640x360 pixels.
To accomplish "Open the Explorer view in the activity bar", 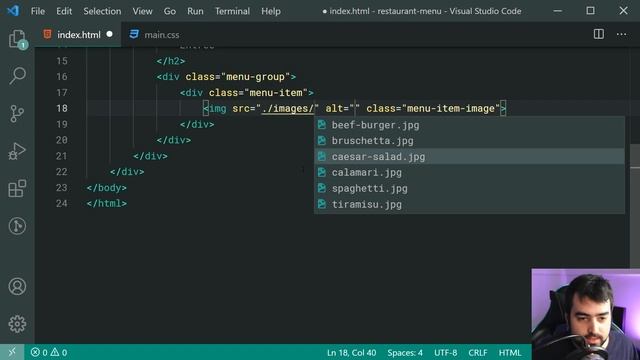I will click(x=17, y=40).
